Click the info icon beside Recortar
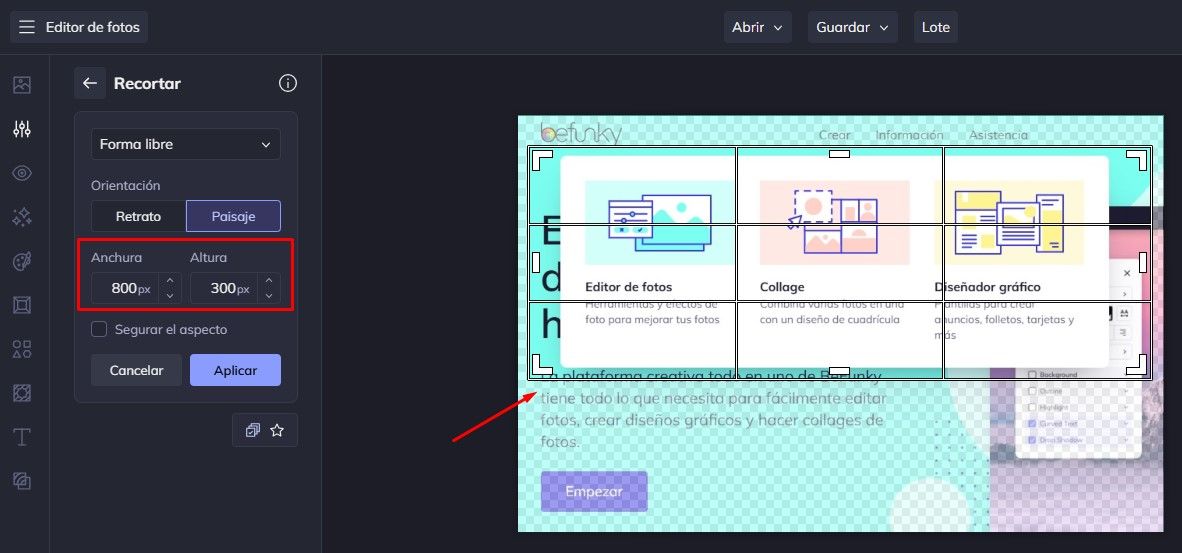This screenshot has height=553, width=1182. click(288, 83)
